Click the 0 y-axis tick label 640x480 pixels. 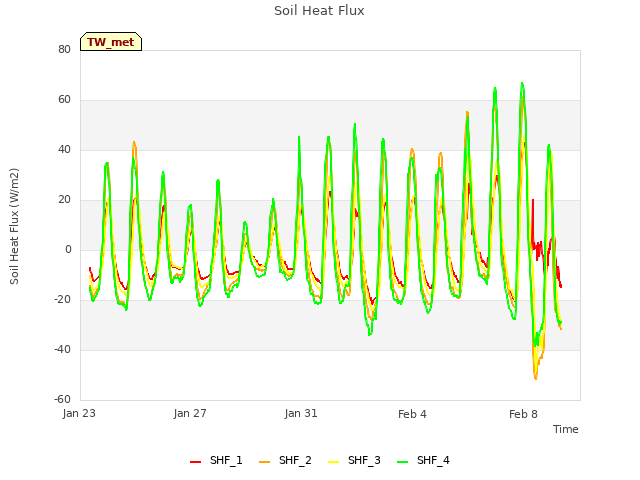pyautogui.click(x=68, y=249)
